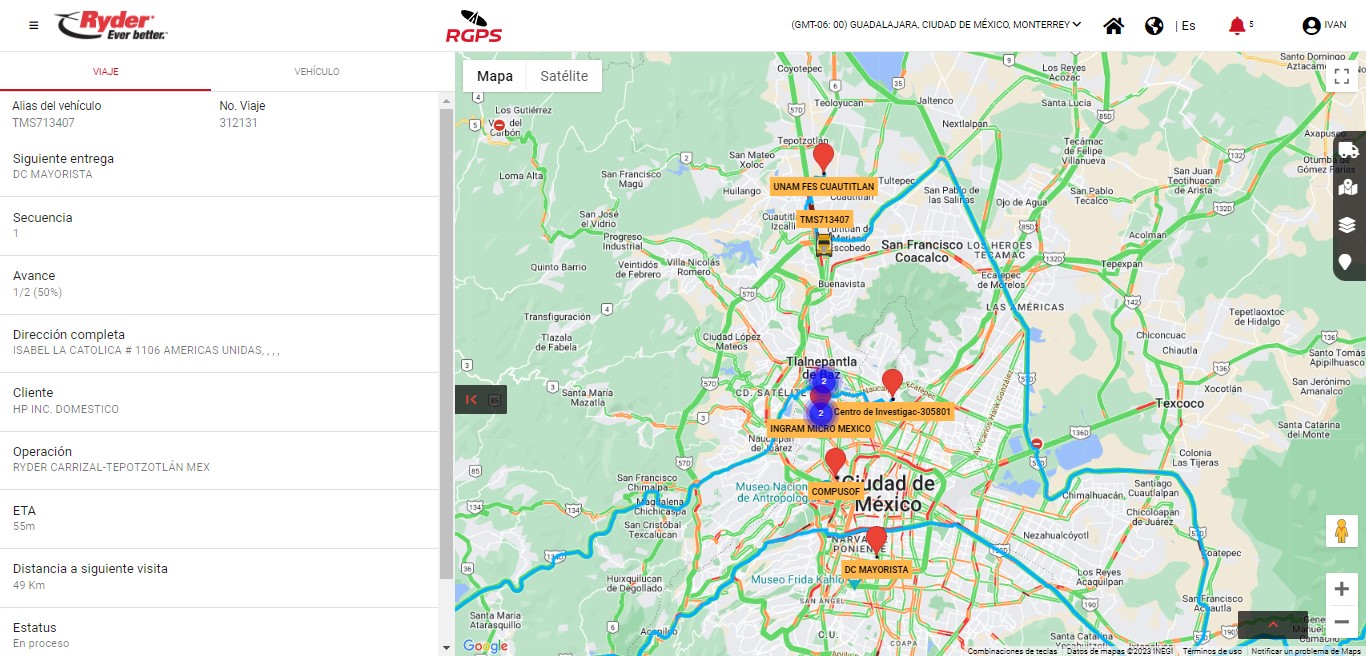Screen dimensions: 1366x656
Task: Select the Mapa map type
Action: tap(494, 77)
